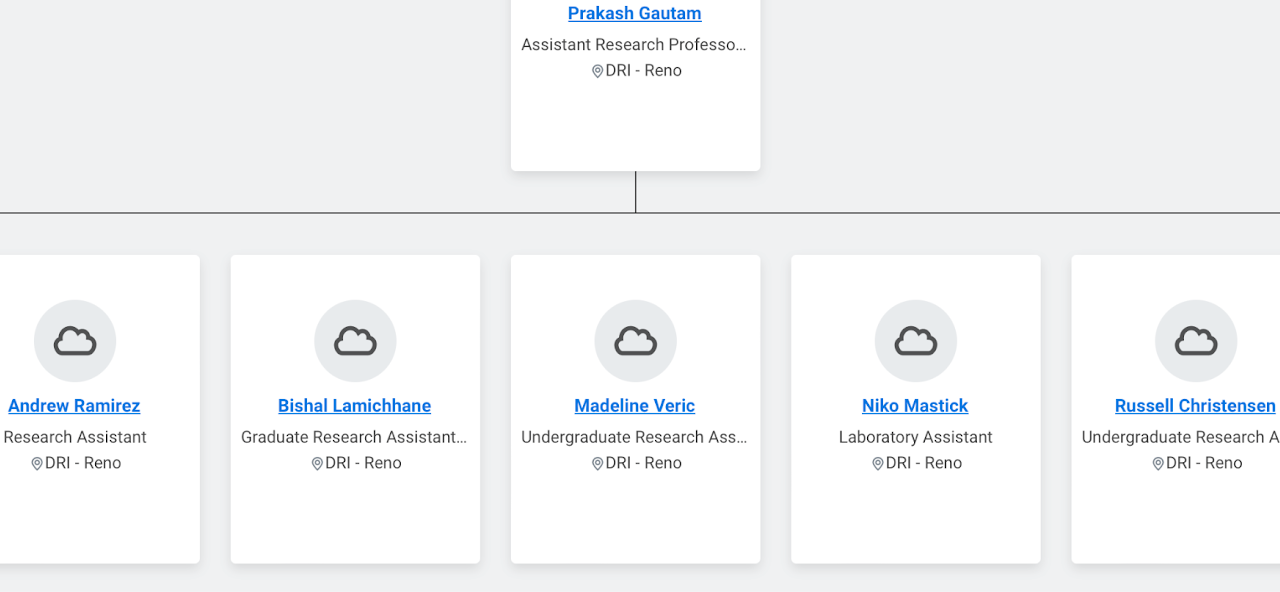Click Russell Christensen's cloud avatar icon
Viewport: 1280px width, 592px height.
[x=1196, y=340]
